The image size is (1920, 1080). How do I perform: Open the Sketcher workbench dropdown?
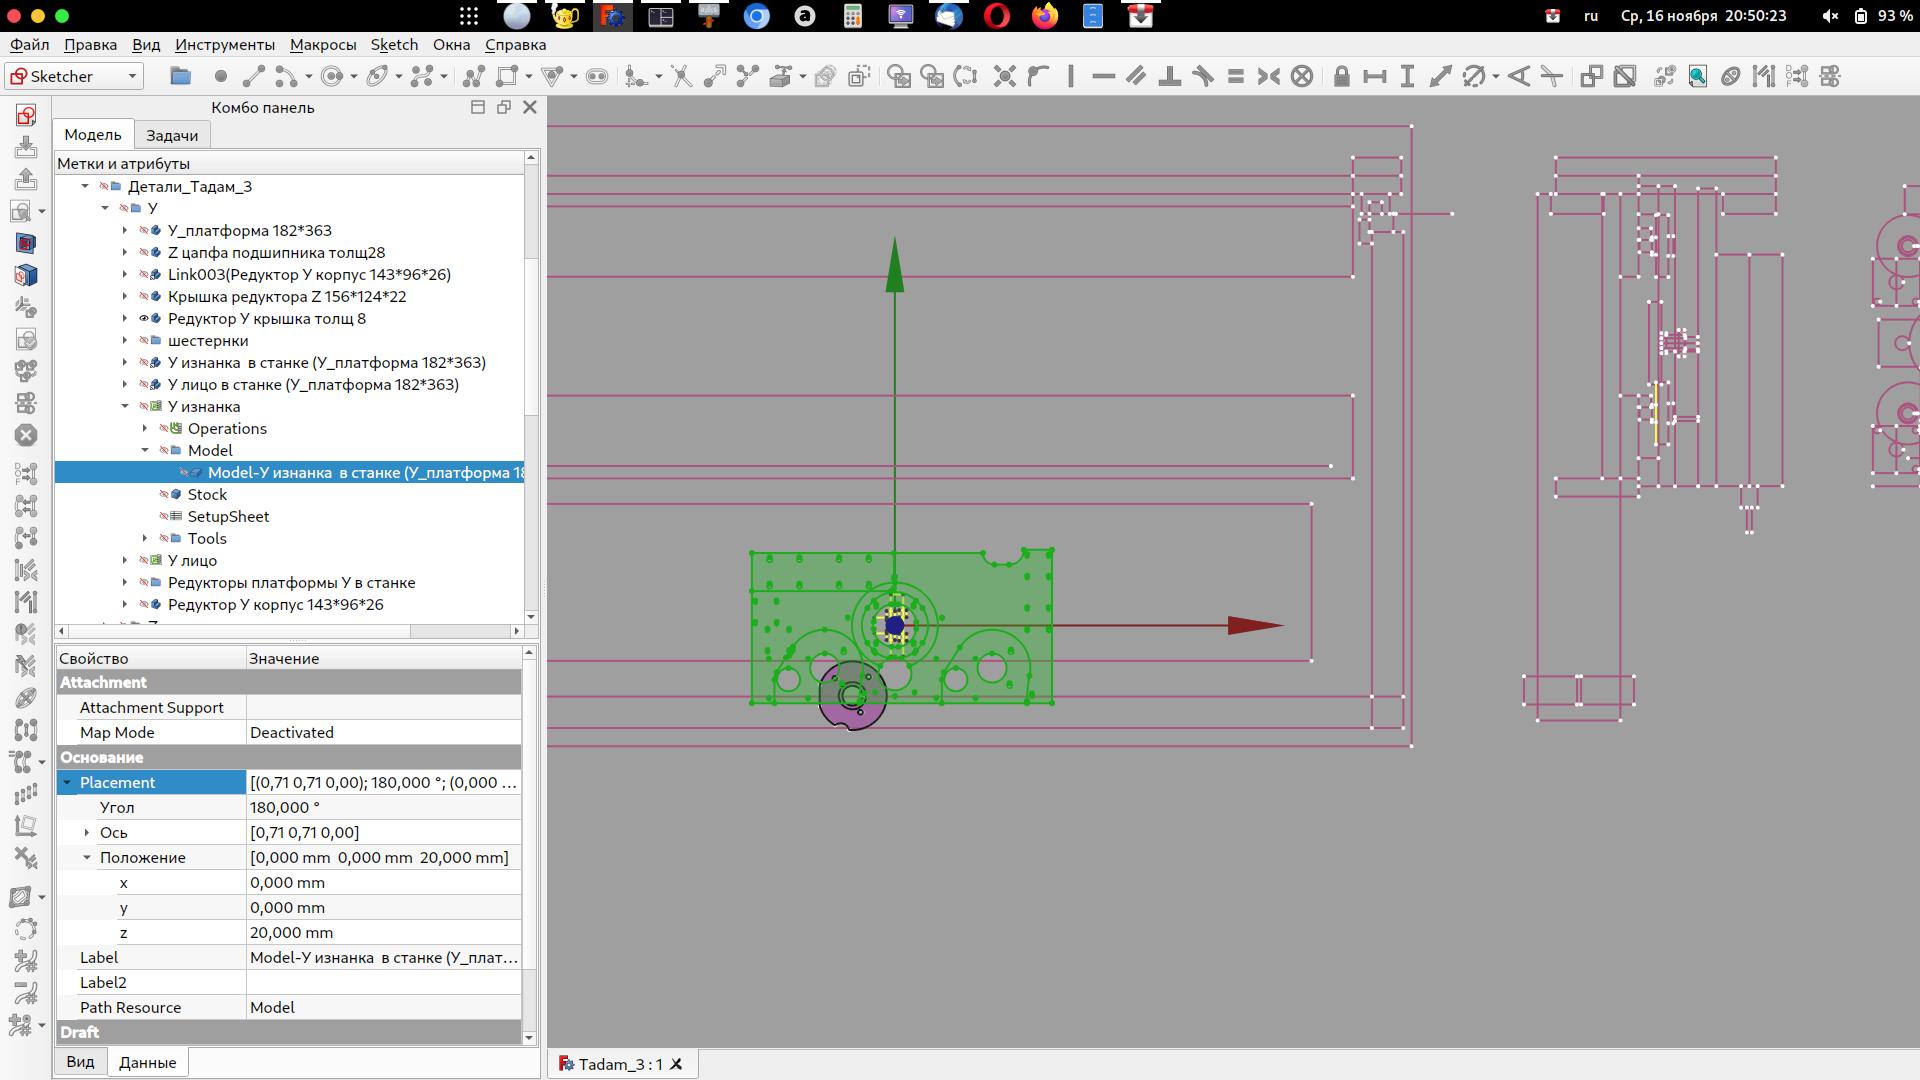click(74, 76)
